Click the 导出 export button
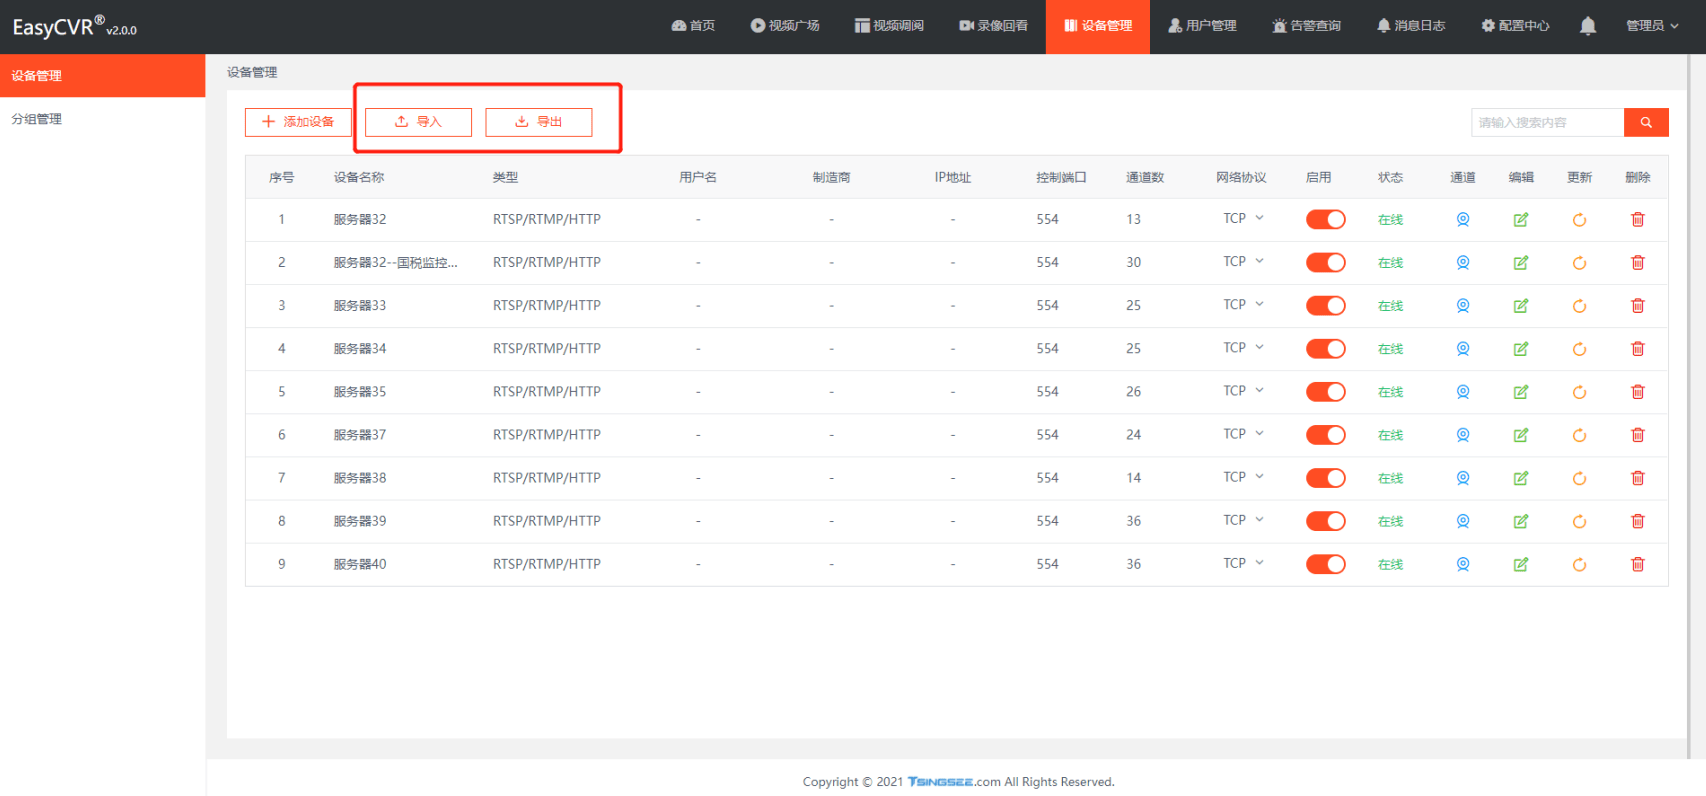This screenshot has width=1706, height=796. click(x=538, y=122)
